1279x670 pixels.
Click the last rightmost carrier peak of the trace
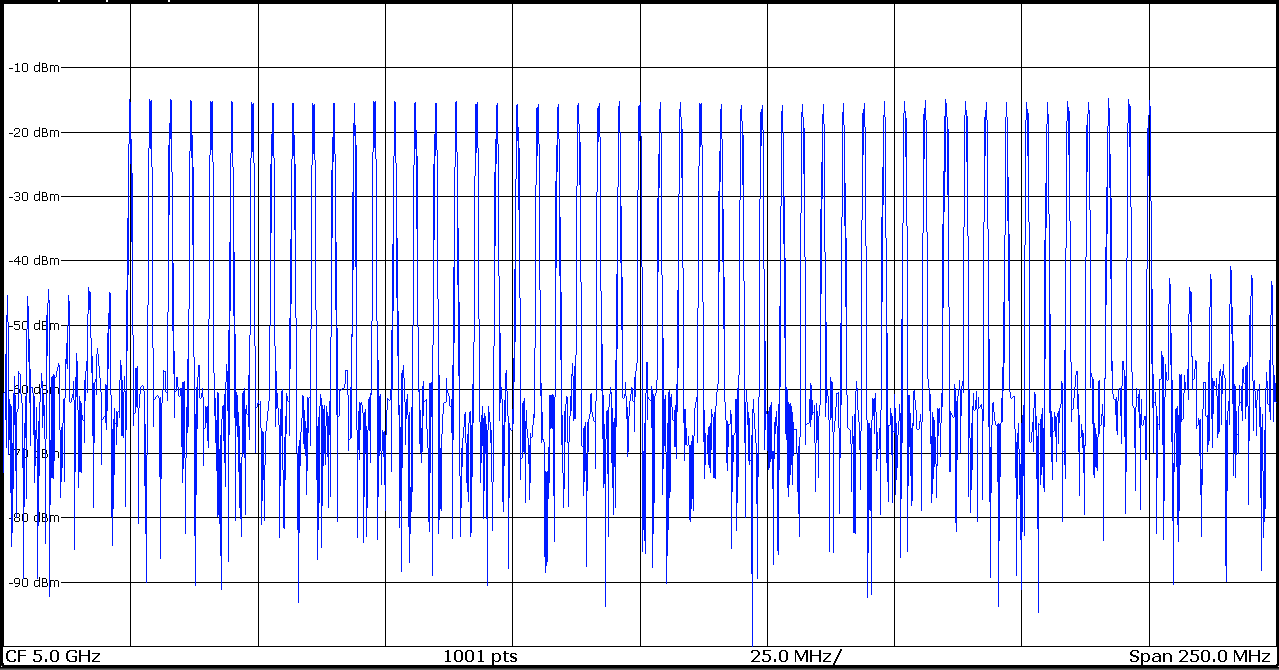[1150, 105]
